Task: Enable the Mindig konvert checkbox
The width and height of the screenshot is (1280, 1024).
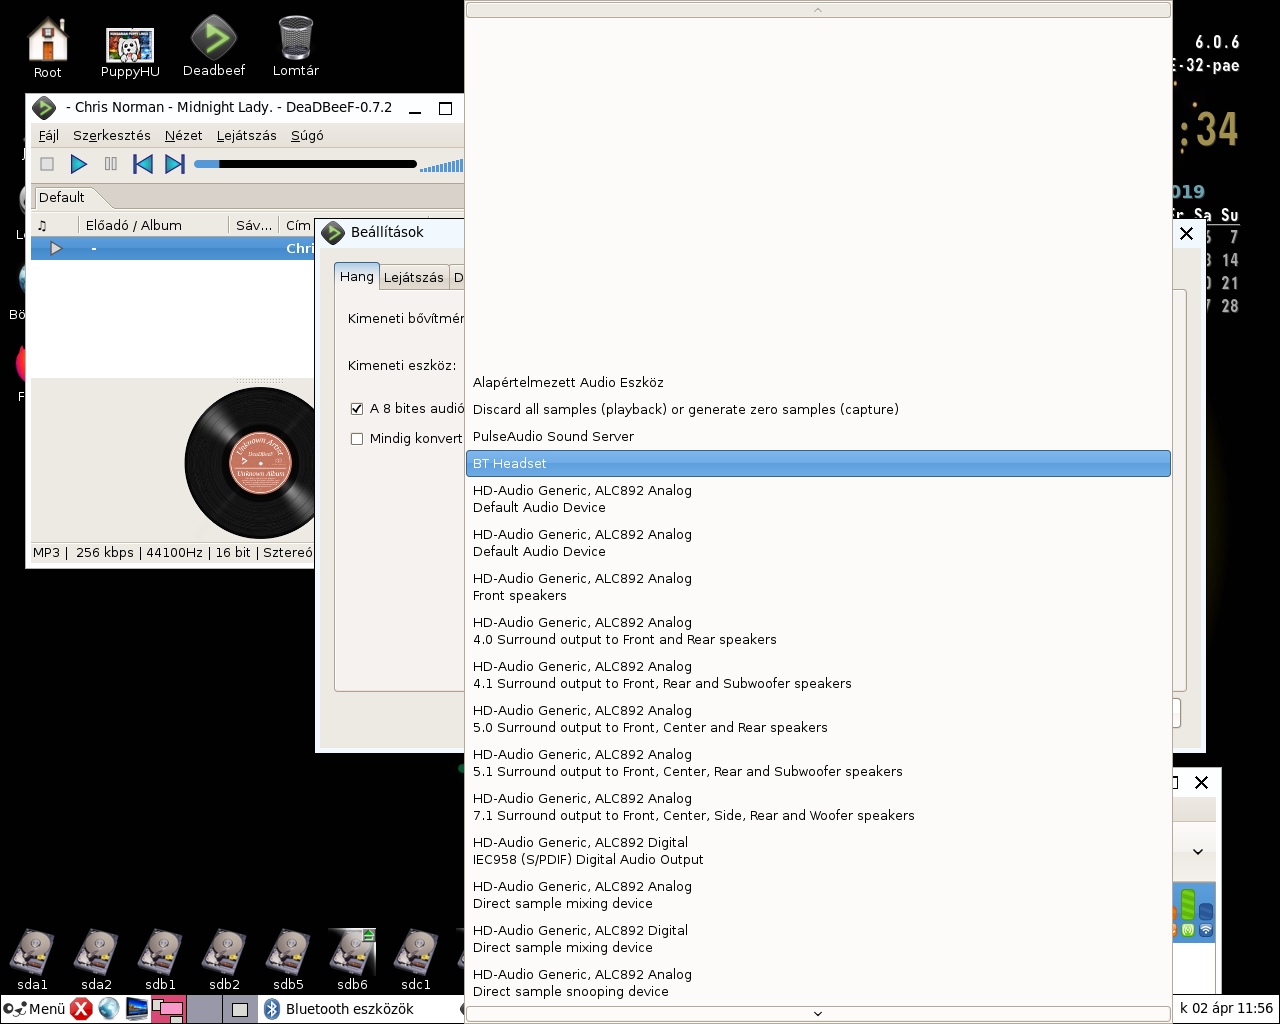Action: (x=357, y=439)
